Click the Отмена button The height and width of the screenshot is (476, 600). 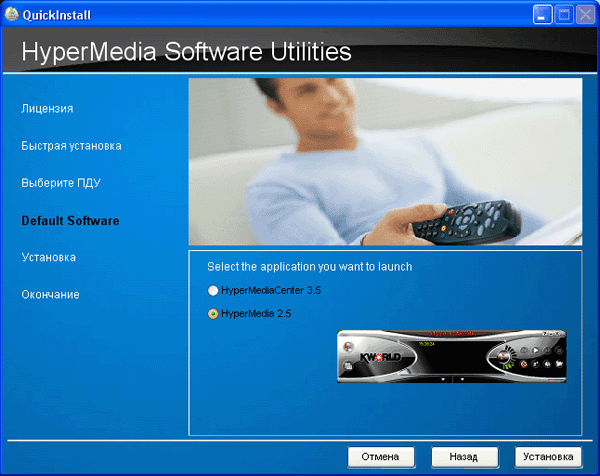(381, 457)
